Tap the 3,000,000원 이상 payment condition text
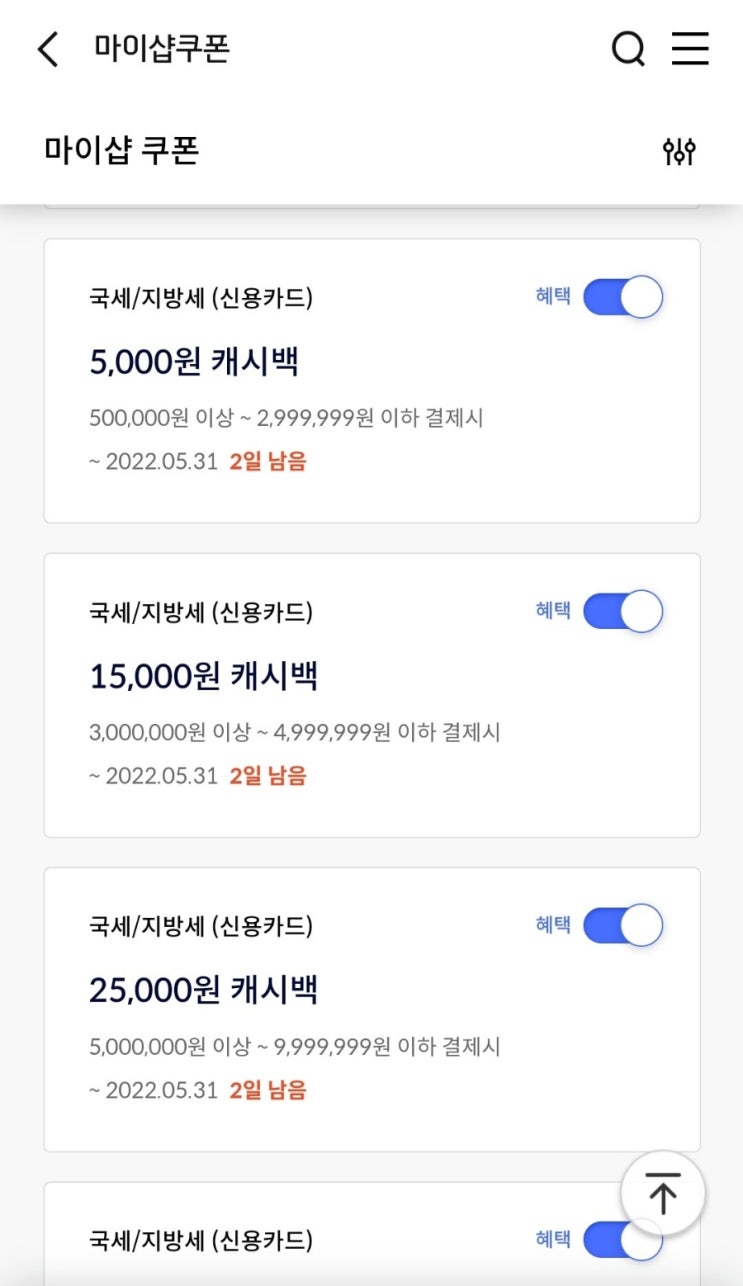The height and width of the screenshot is (1286, 743). [294, 732]
